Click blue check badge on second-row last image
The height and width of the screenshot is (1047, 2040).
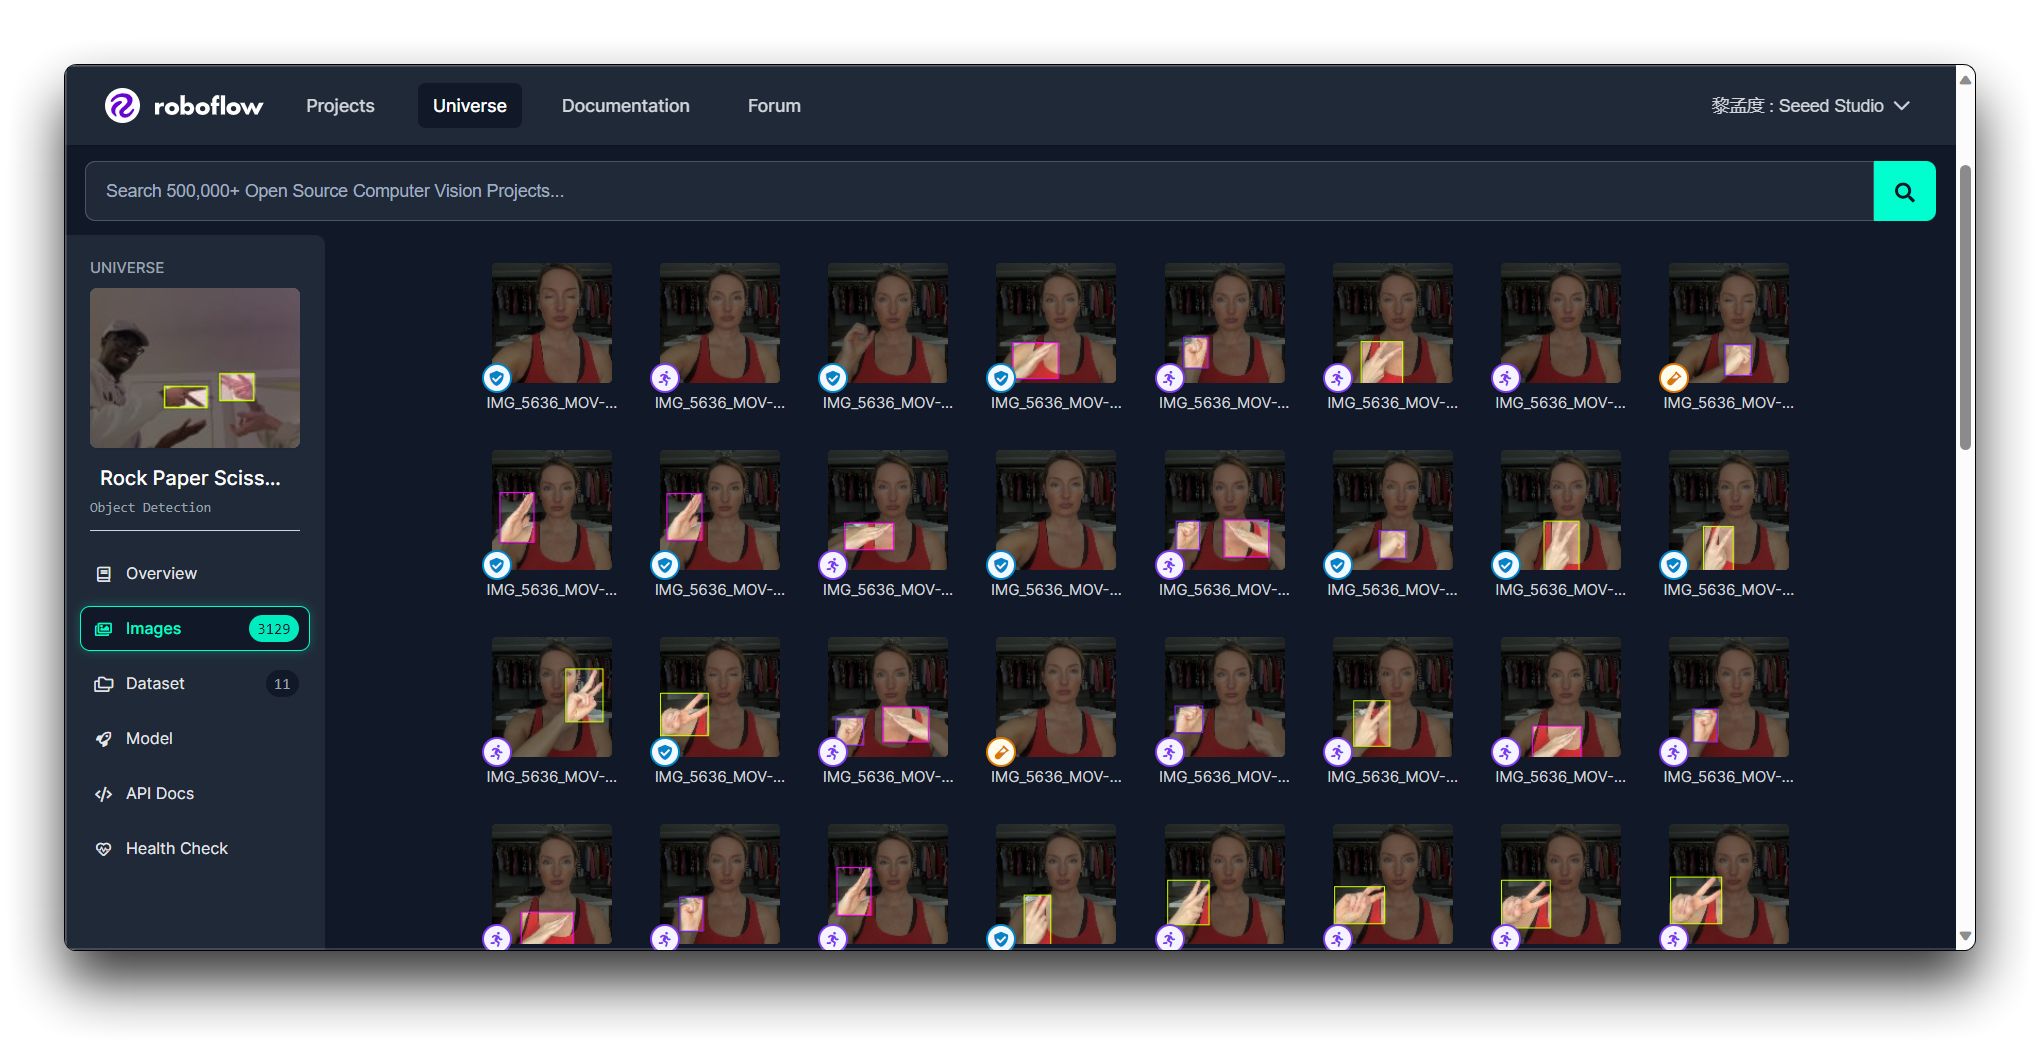tap(1674, 565)
